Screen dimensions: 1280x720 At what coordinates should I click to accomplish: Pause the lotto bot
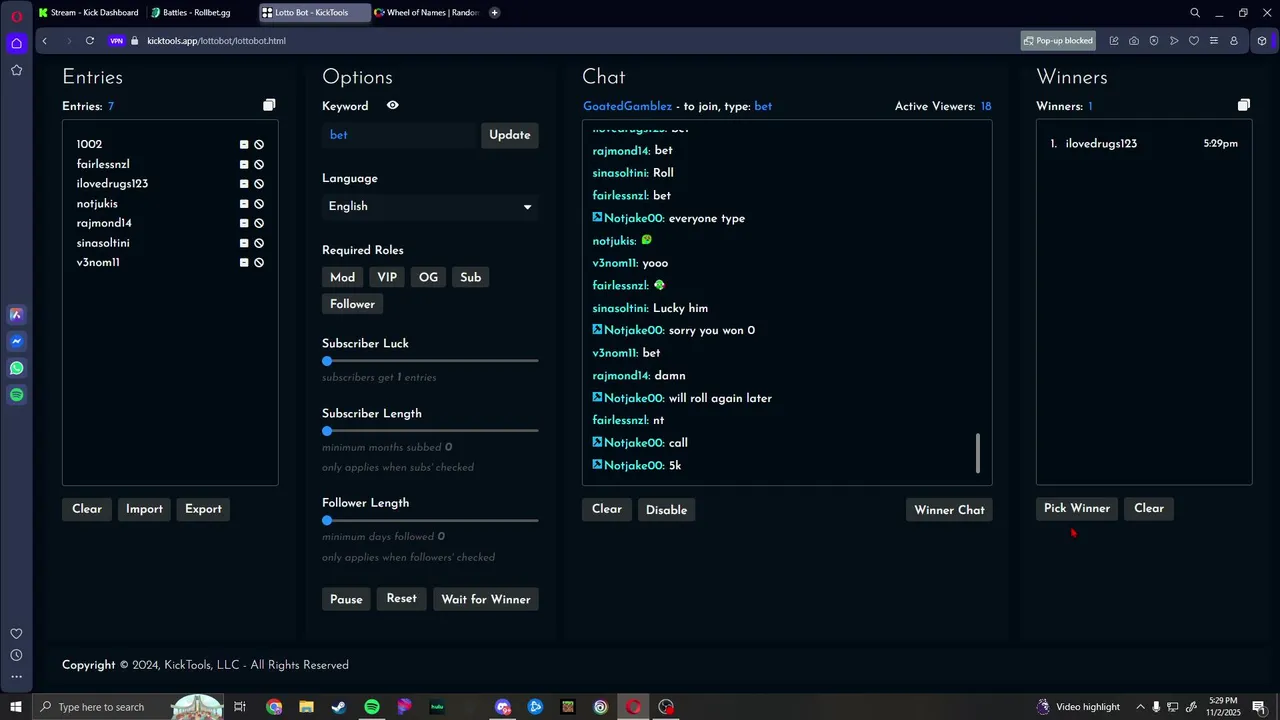346,599
